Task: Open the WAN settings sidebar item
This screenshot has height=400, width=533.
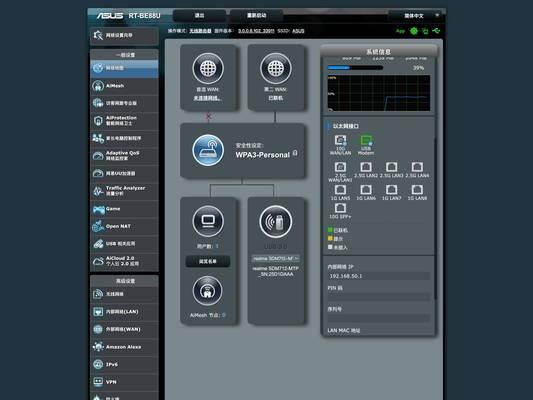Action: point(124,329)
